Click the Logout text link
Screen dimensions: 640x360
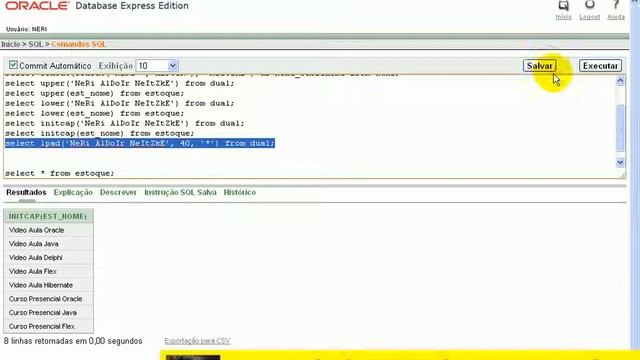pyautogui.click(x=590, y=17)
